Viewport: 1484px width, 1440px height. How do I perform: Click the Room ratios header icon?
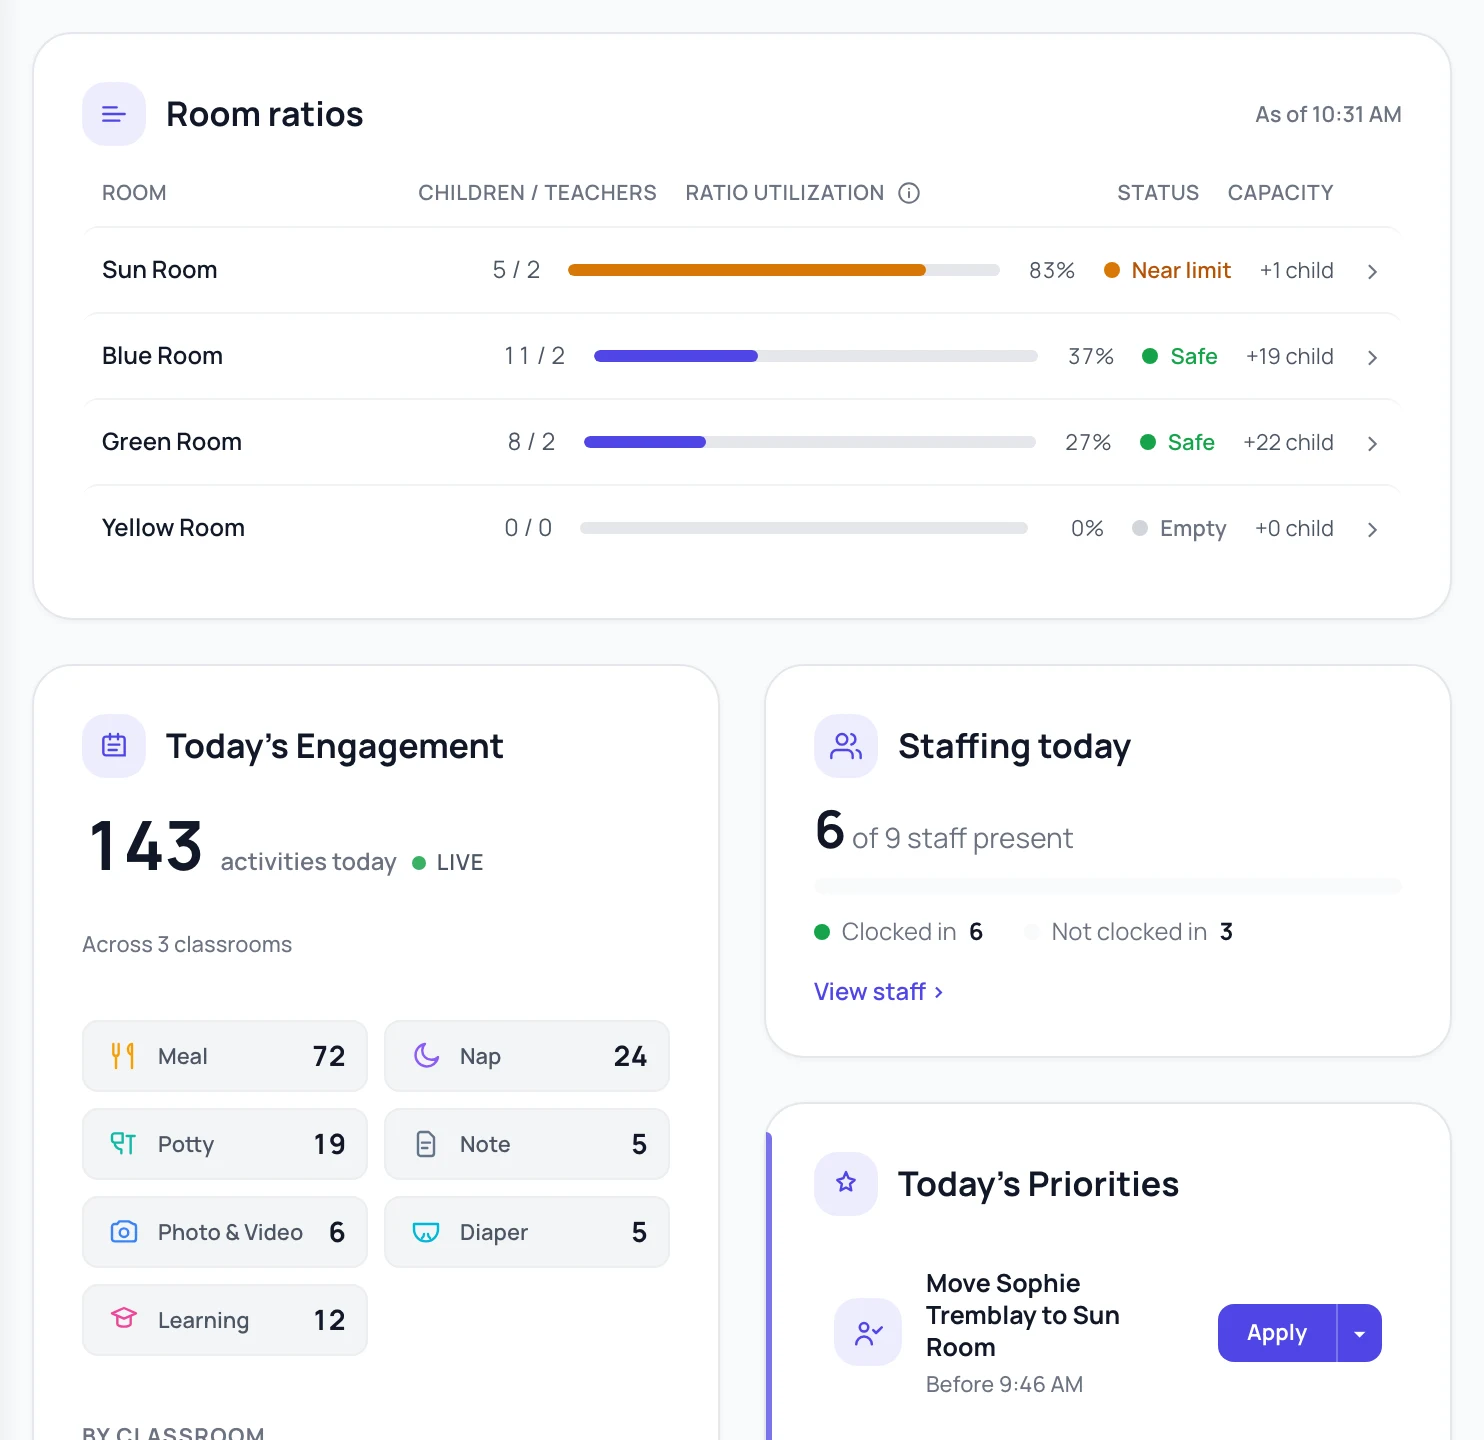[114, 114]
